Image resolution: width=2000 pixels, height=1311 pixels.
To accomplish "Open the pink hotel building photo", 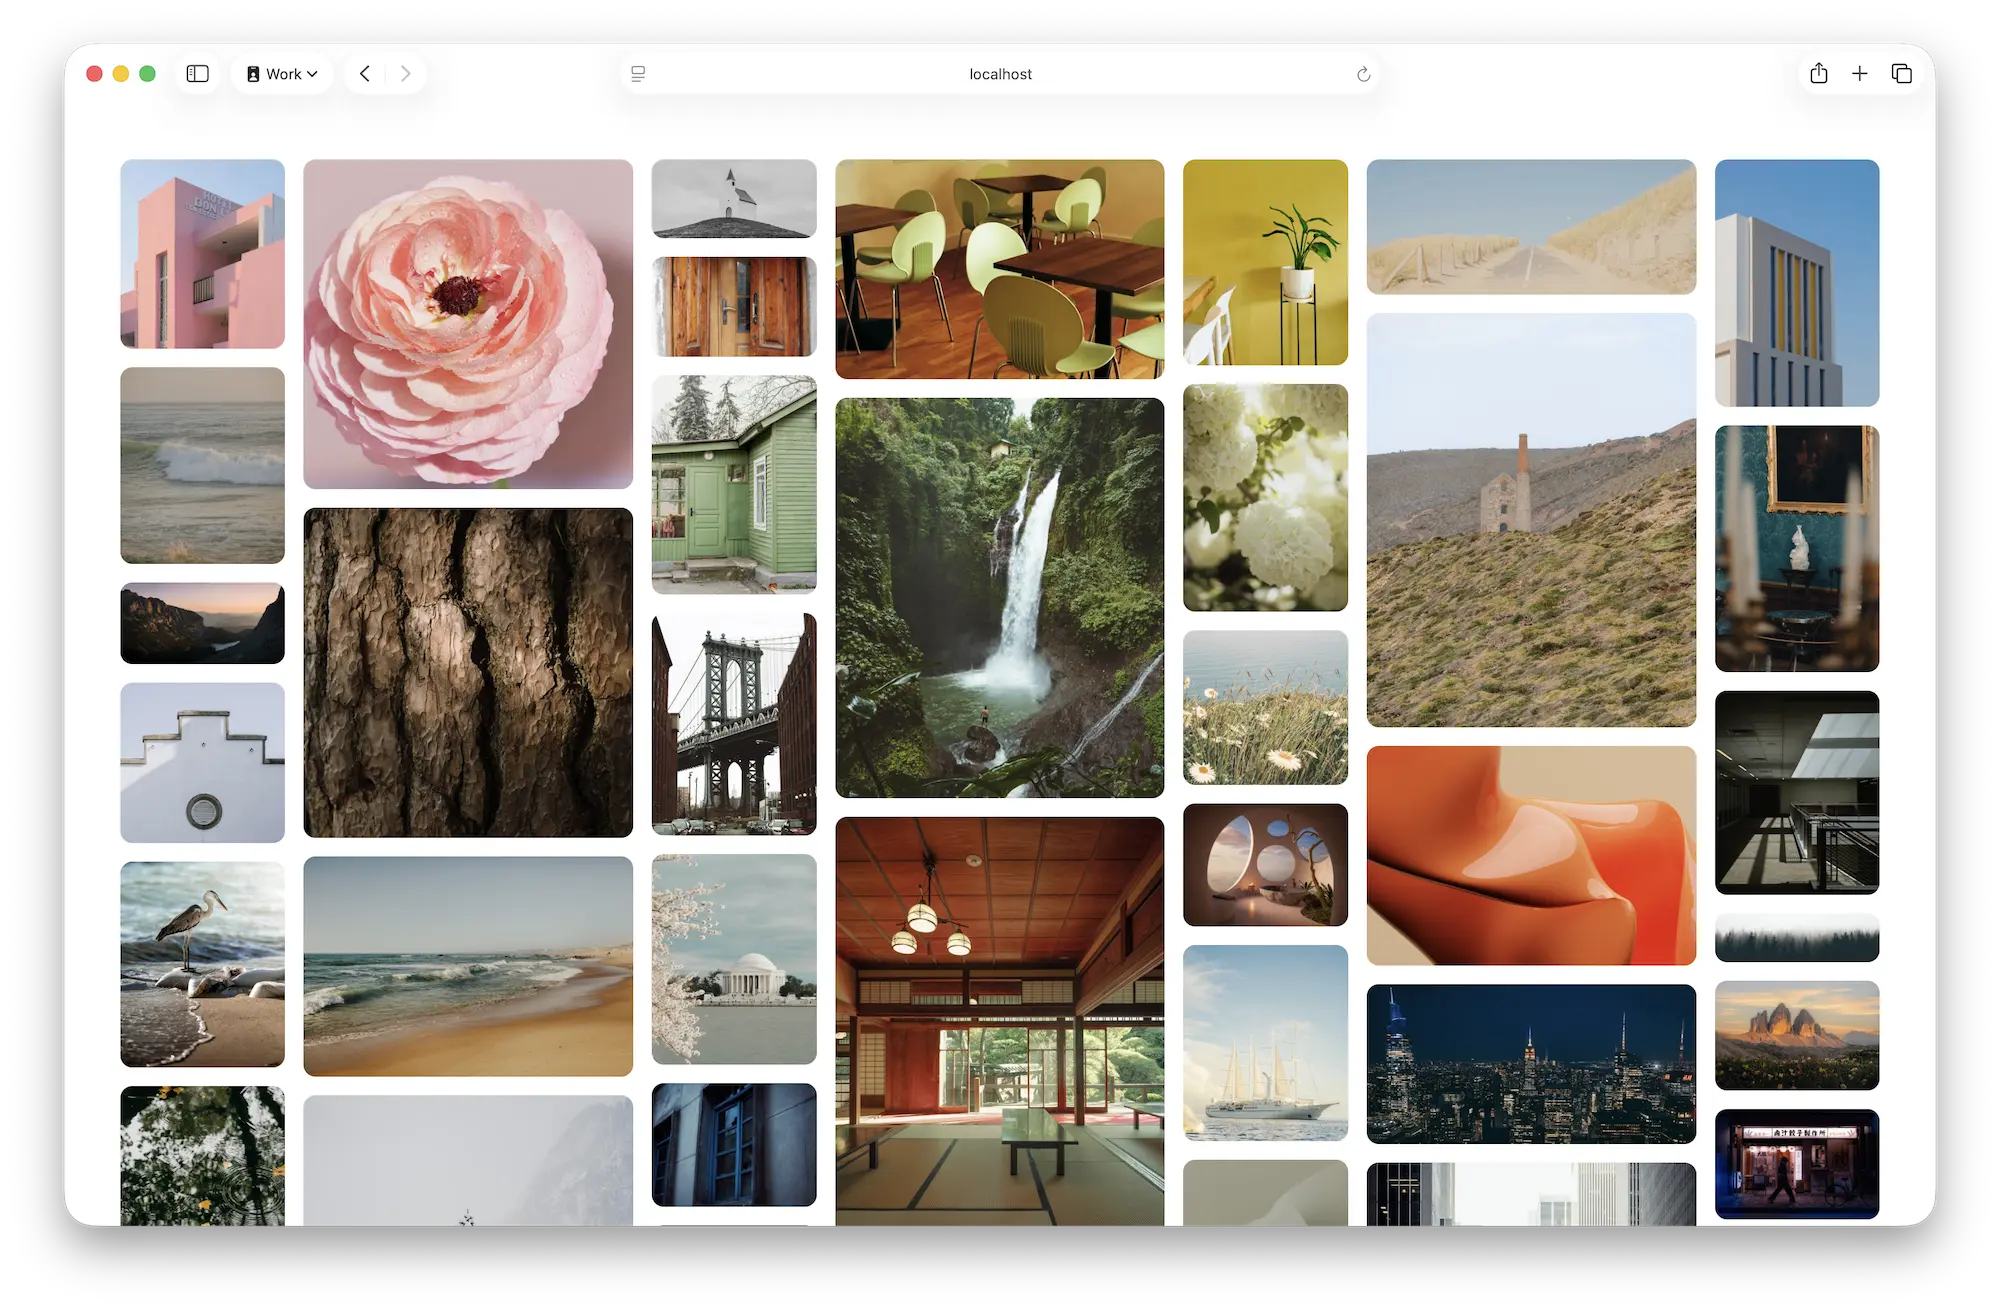I will [202, 254].
